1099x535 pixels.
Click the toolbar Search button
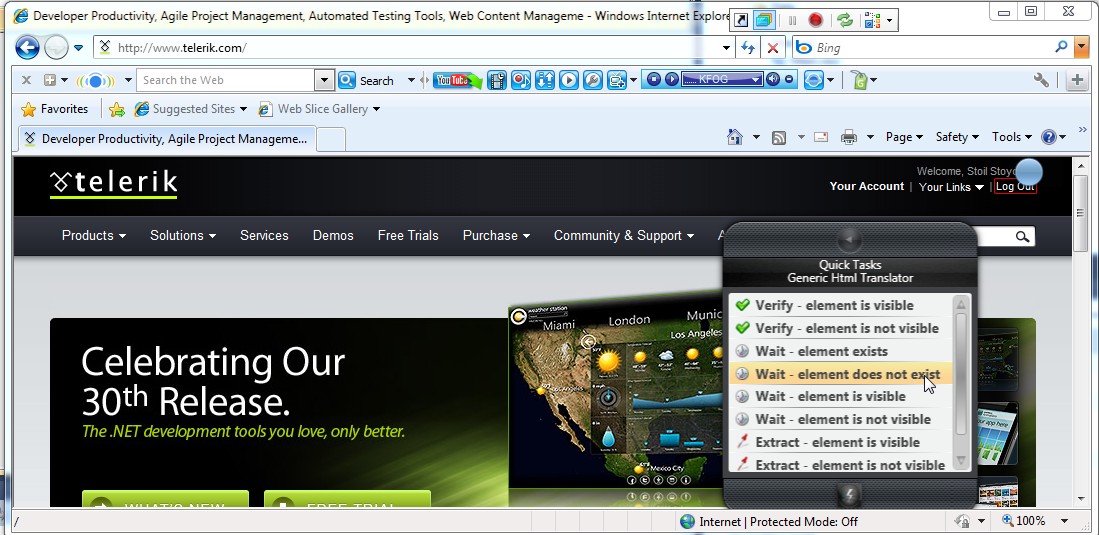click(366, 80)
